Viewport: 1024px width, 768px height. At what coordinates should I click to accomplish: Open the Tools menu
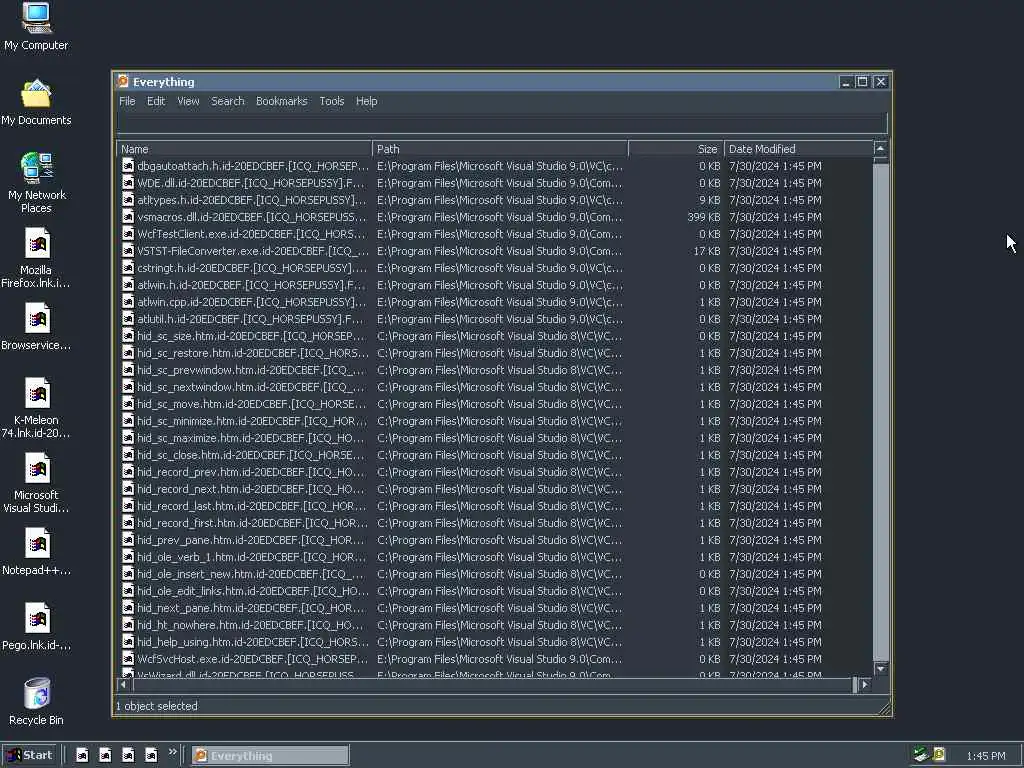click(332, 101)
